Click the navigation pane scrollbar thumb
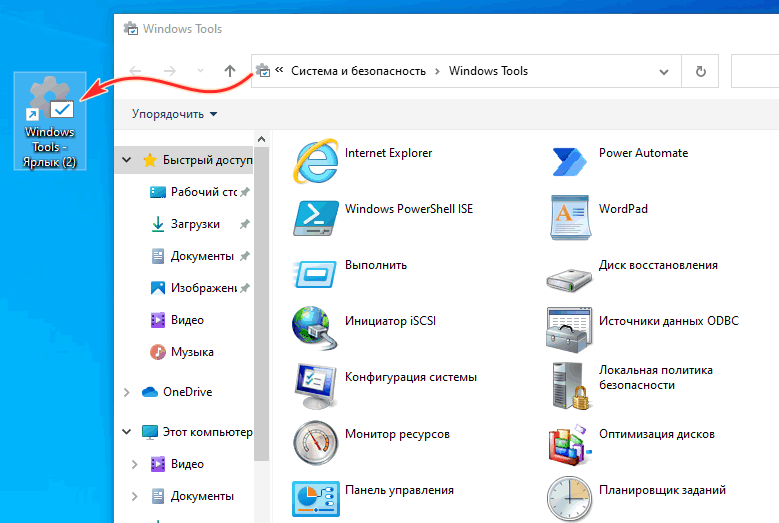This screenshot has height=523, width=779. pos(261,303)
